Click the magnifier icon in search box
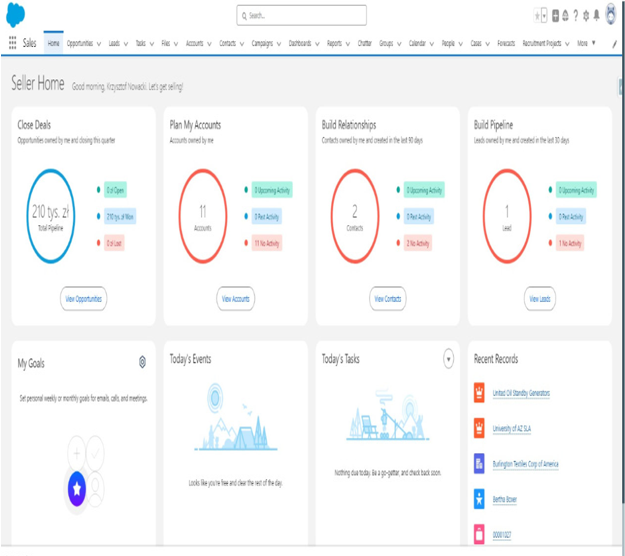This screenshot has height=556, width=625. click(x=244, y=16)
